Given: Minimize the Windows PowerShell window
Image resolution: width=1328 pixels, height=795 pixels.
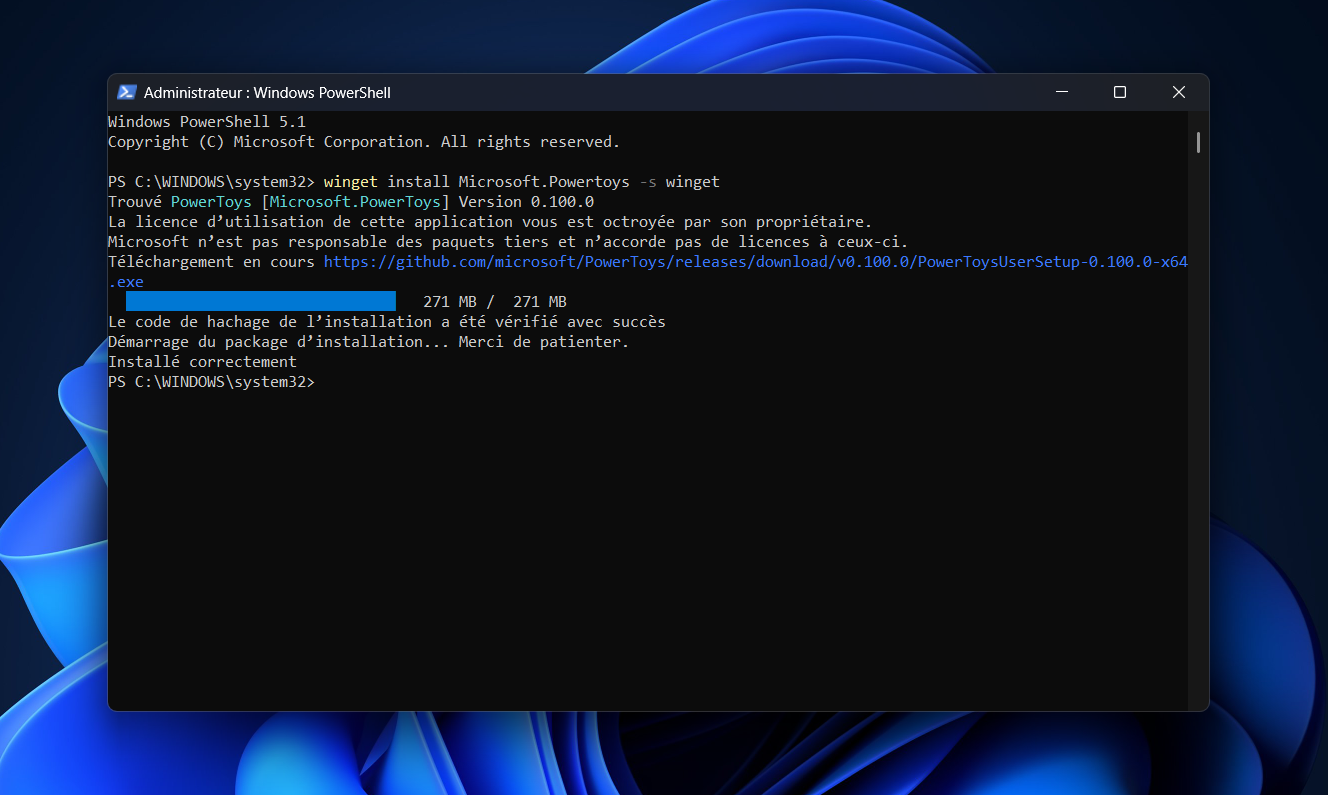Looking at the screenshot, I should click(x=1061, y=92).
